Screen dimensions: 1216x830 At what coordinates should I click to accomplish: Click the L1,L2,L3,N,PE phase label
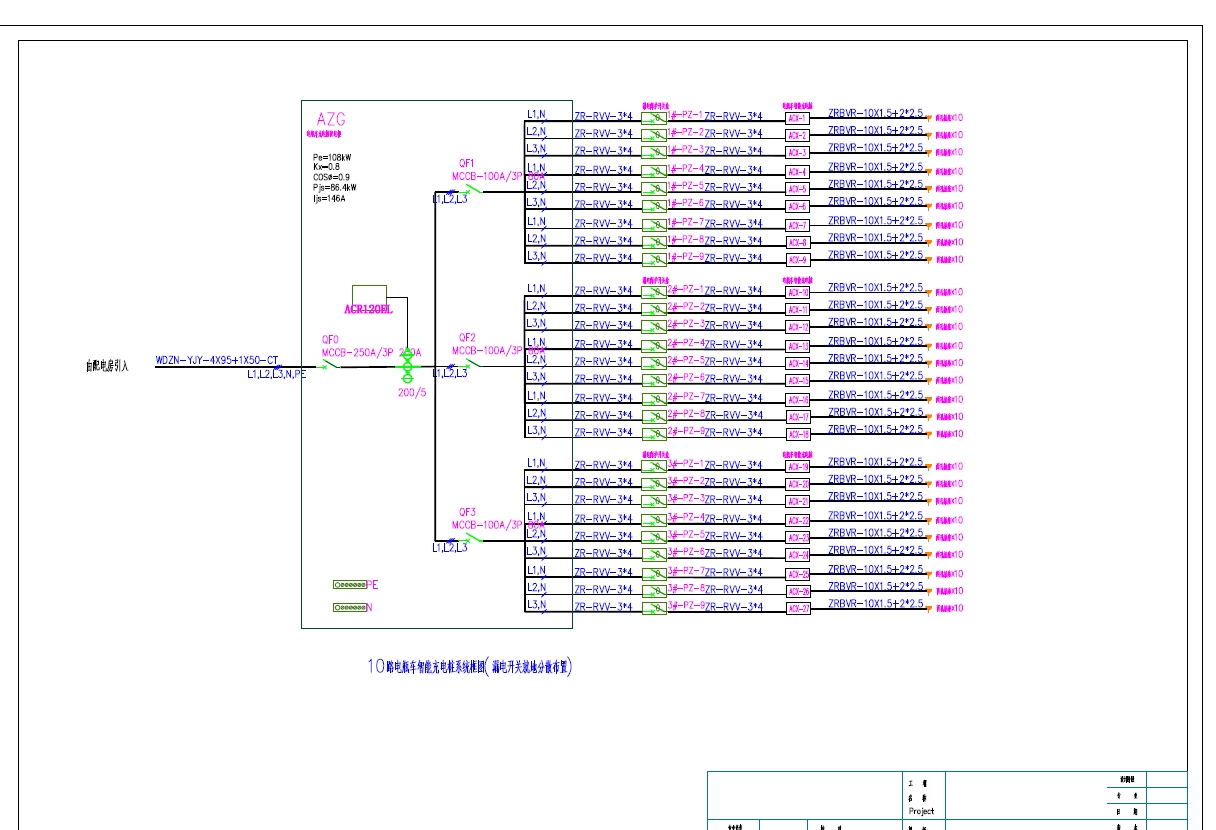click(277, 375)
